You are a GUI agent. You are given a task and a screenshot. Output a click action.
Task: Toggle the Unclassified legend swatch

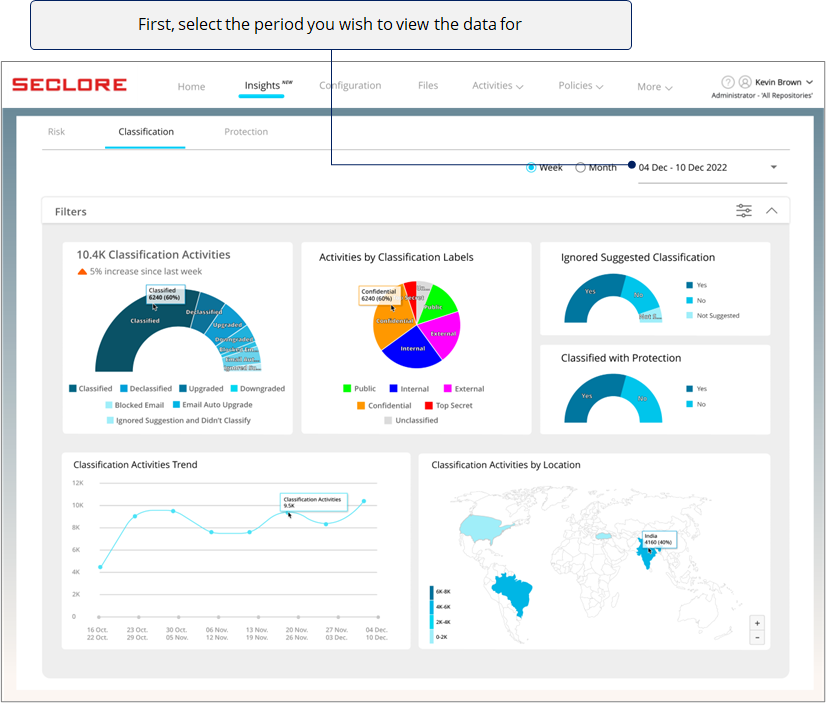click(x=388, y=420)
